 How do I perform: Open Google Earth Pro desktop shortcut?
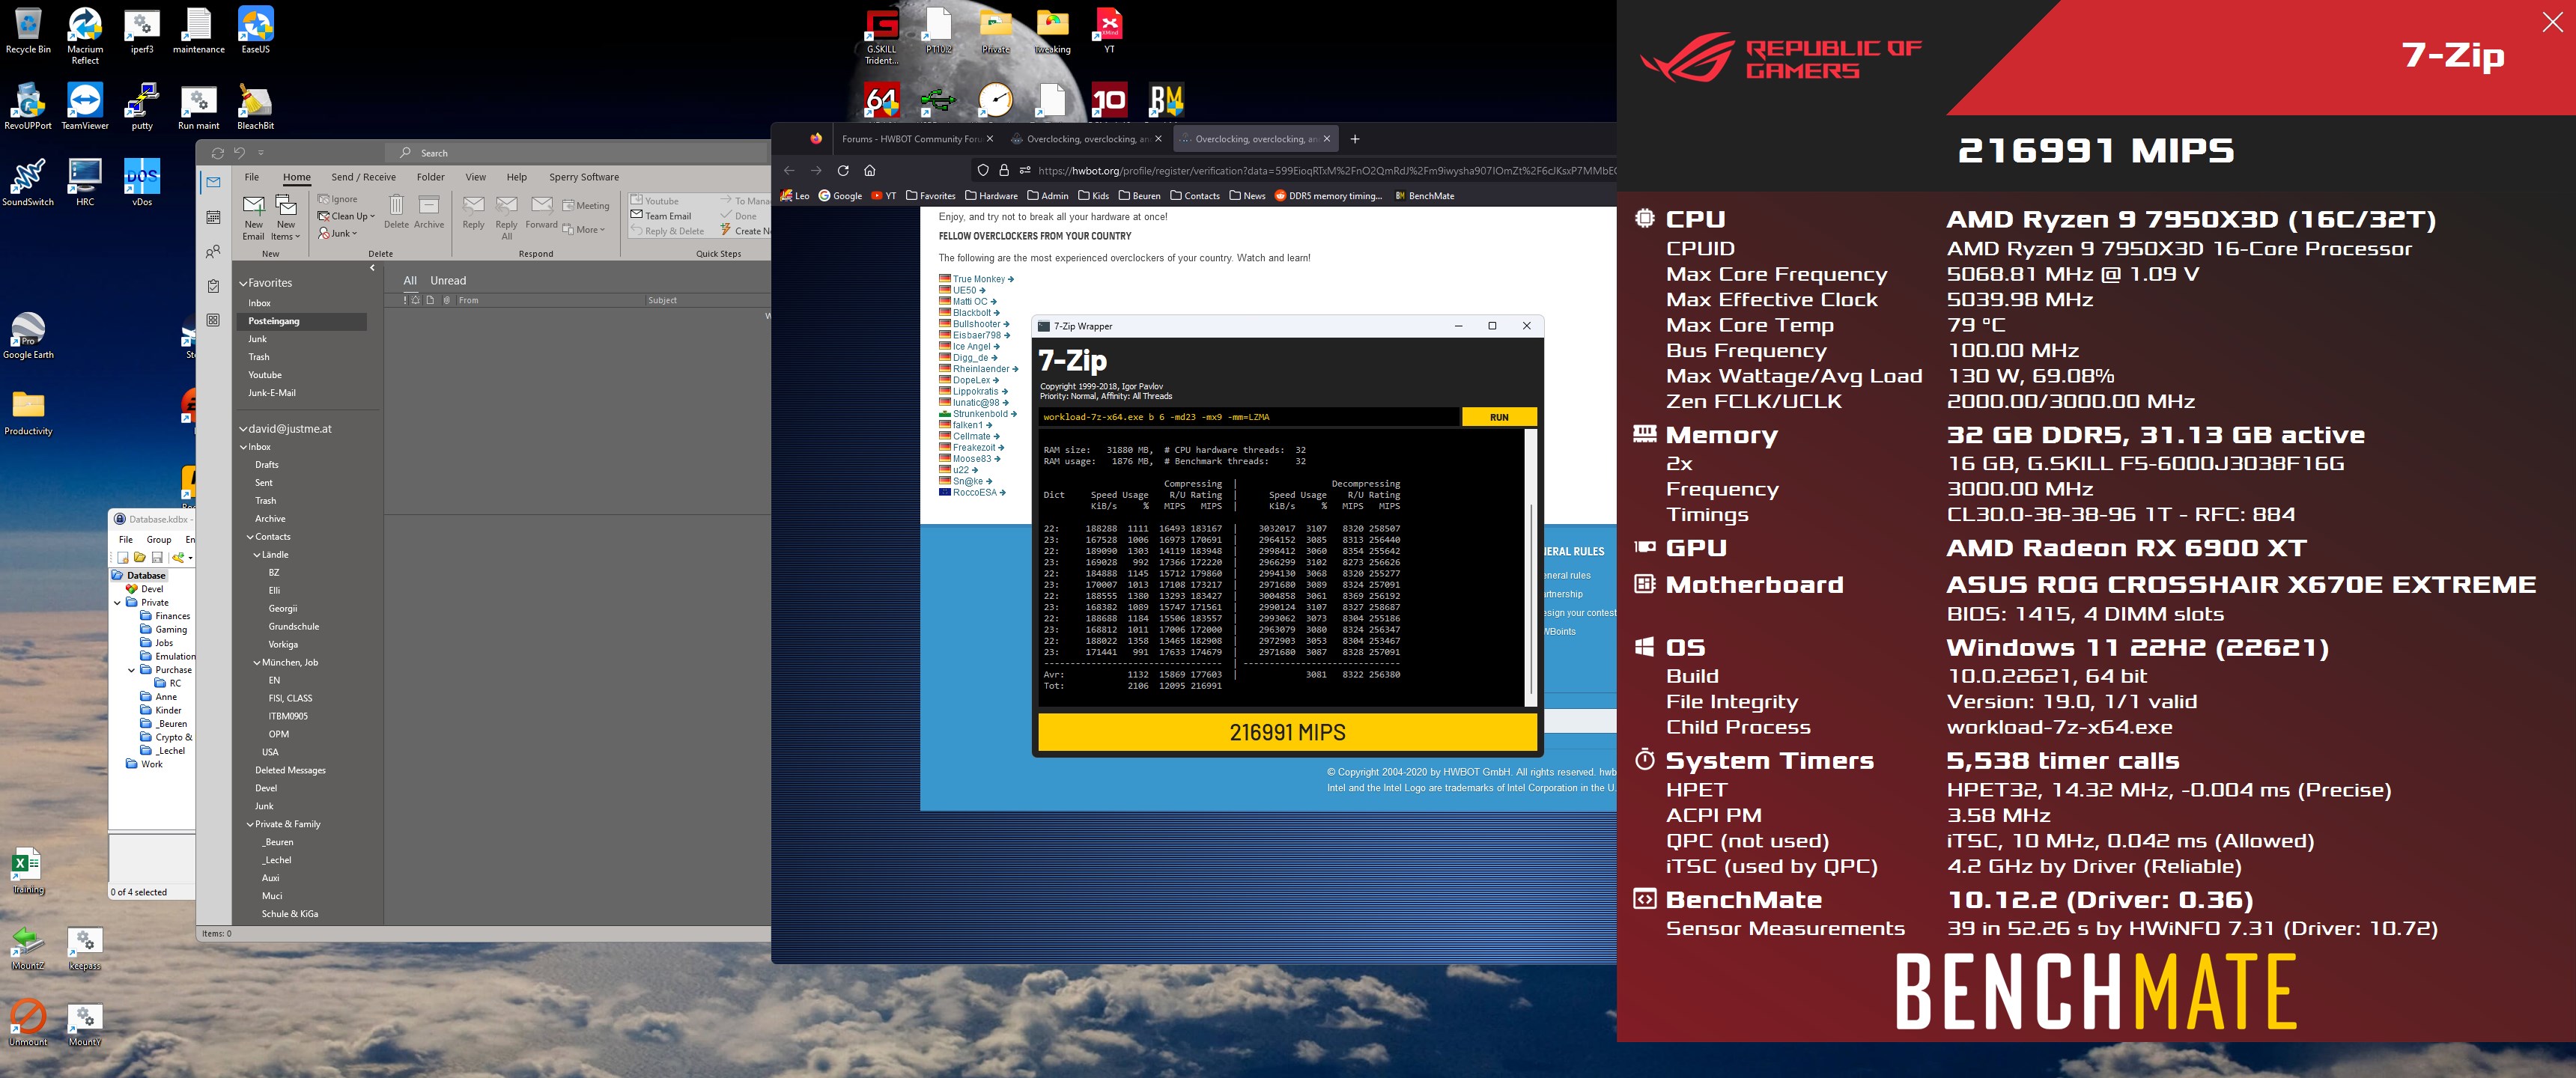[28, 336]
